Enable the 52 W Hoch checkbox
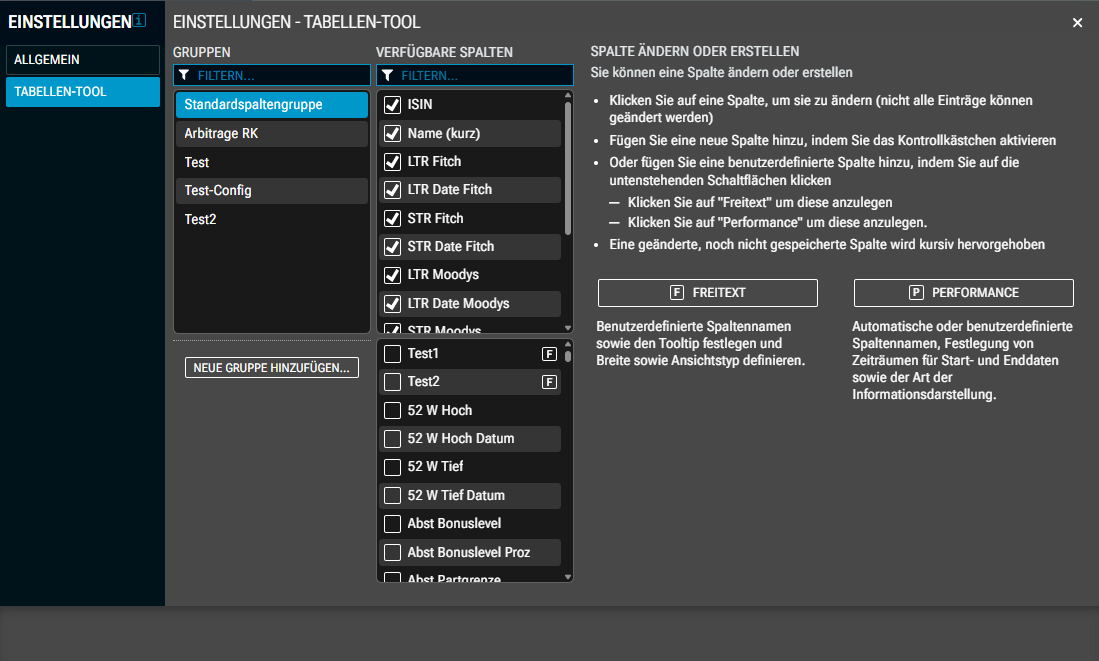1099x661 pixels. tap(392, 411)
